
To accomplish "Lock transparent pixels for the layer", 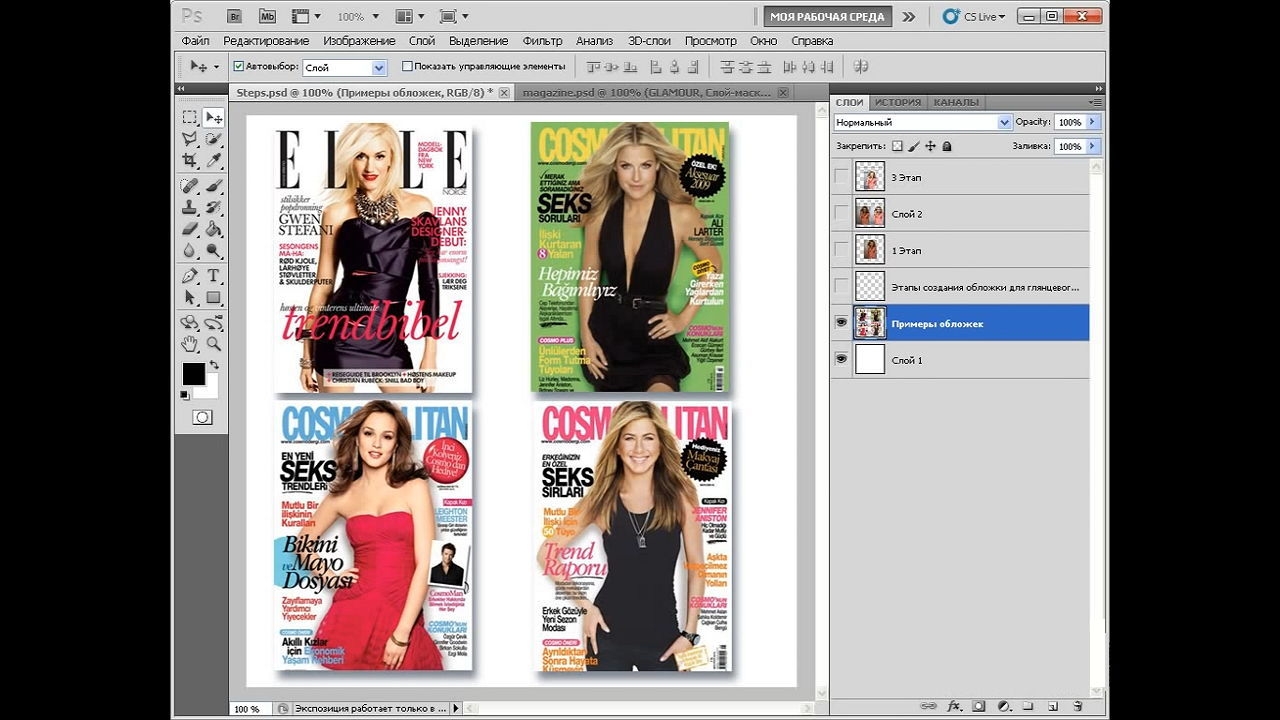I will click(x=897, y=146).
